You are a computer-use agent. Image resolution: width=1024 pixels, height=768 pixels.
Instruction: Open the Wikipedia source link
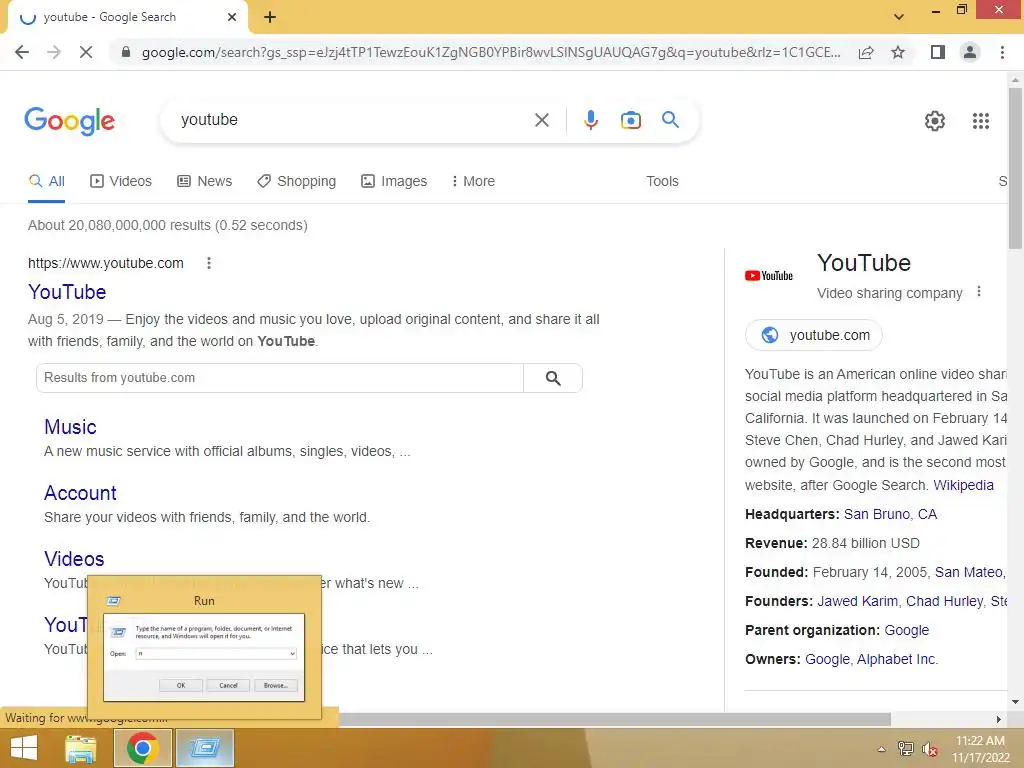(963, 485)
